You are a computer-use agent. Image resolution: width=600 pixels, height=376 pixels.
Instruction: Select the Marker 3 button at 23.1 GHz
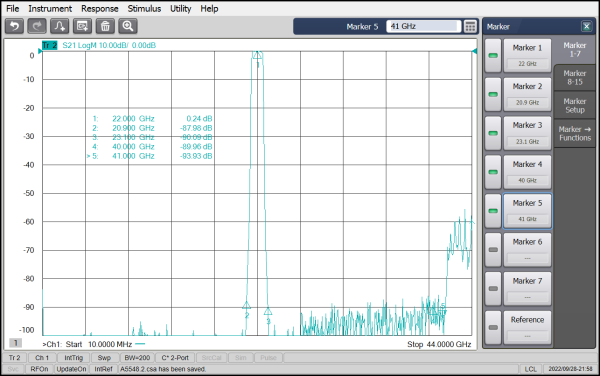point(527,133)
